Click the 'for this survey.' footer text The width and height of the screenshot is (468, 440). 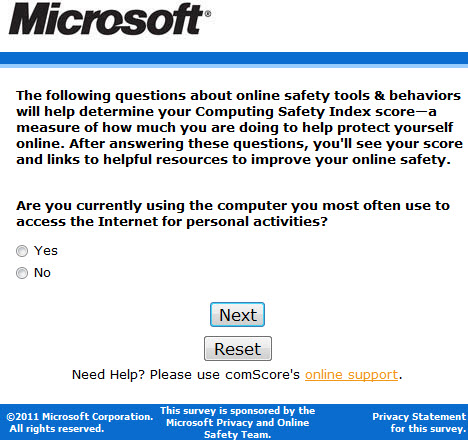(x=428, y=429)
